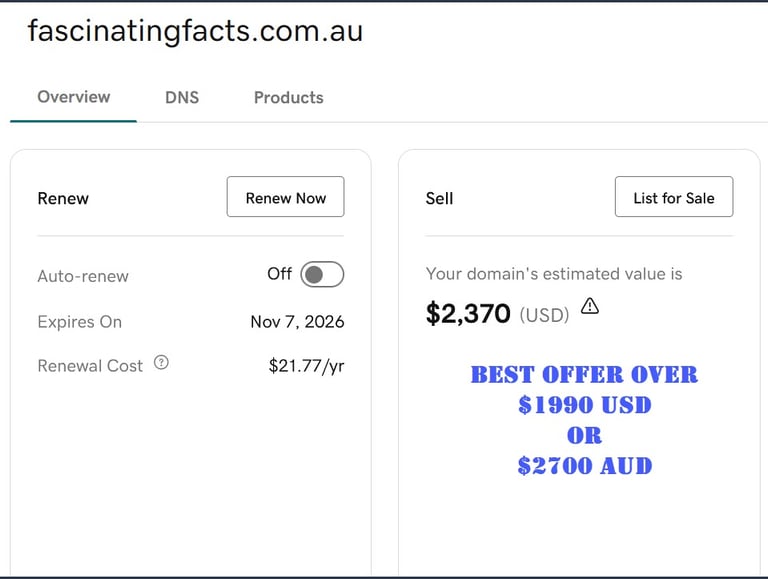
Task: Click the $21.77/yr renewal price
Action: (306, 366)
